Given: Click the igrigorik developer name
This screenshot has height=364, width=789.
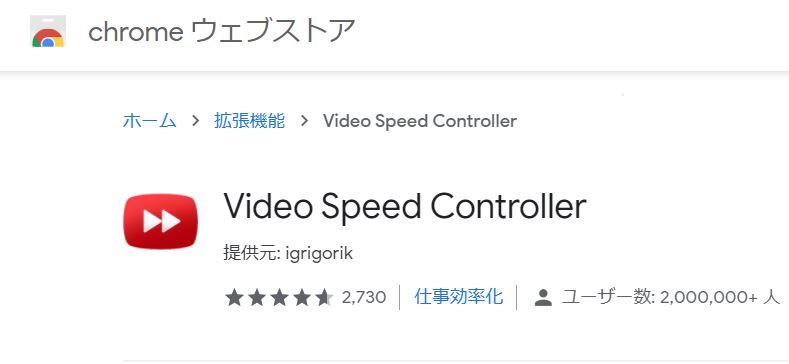Looking at the screenshot, I should click(x=319, y=254).
